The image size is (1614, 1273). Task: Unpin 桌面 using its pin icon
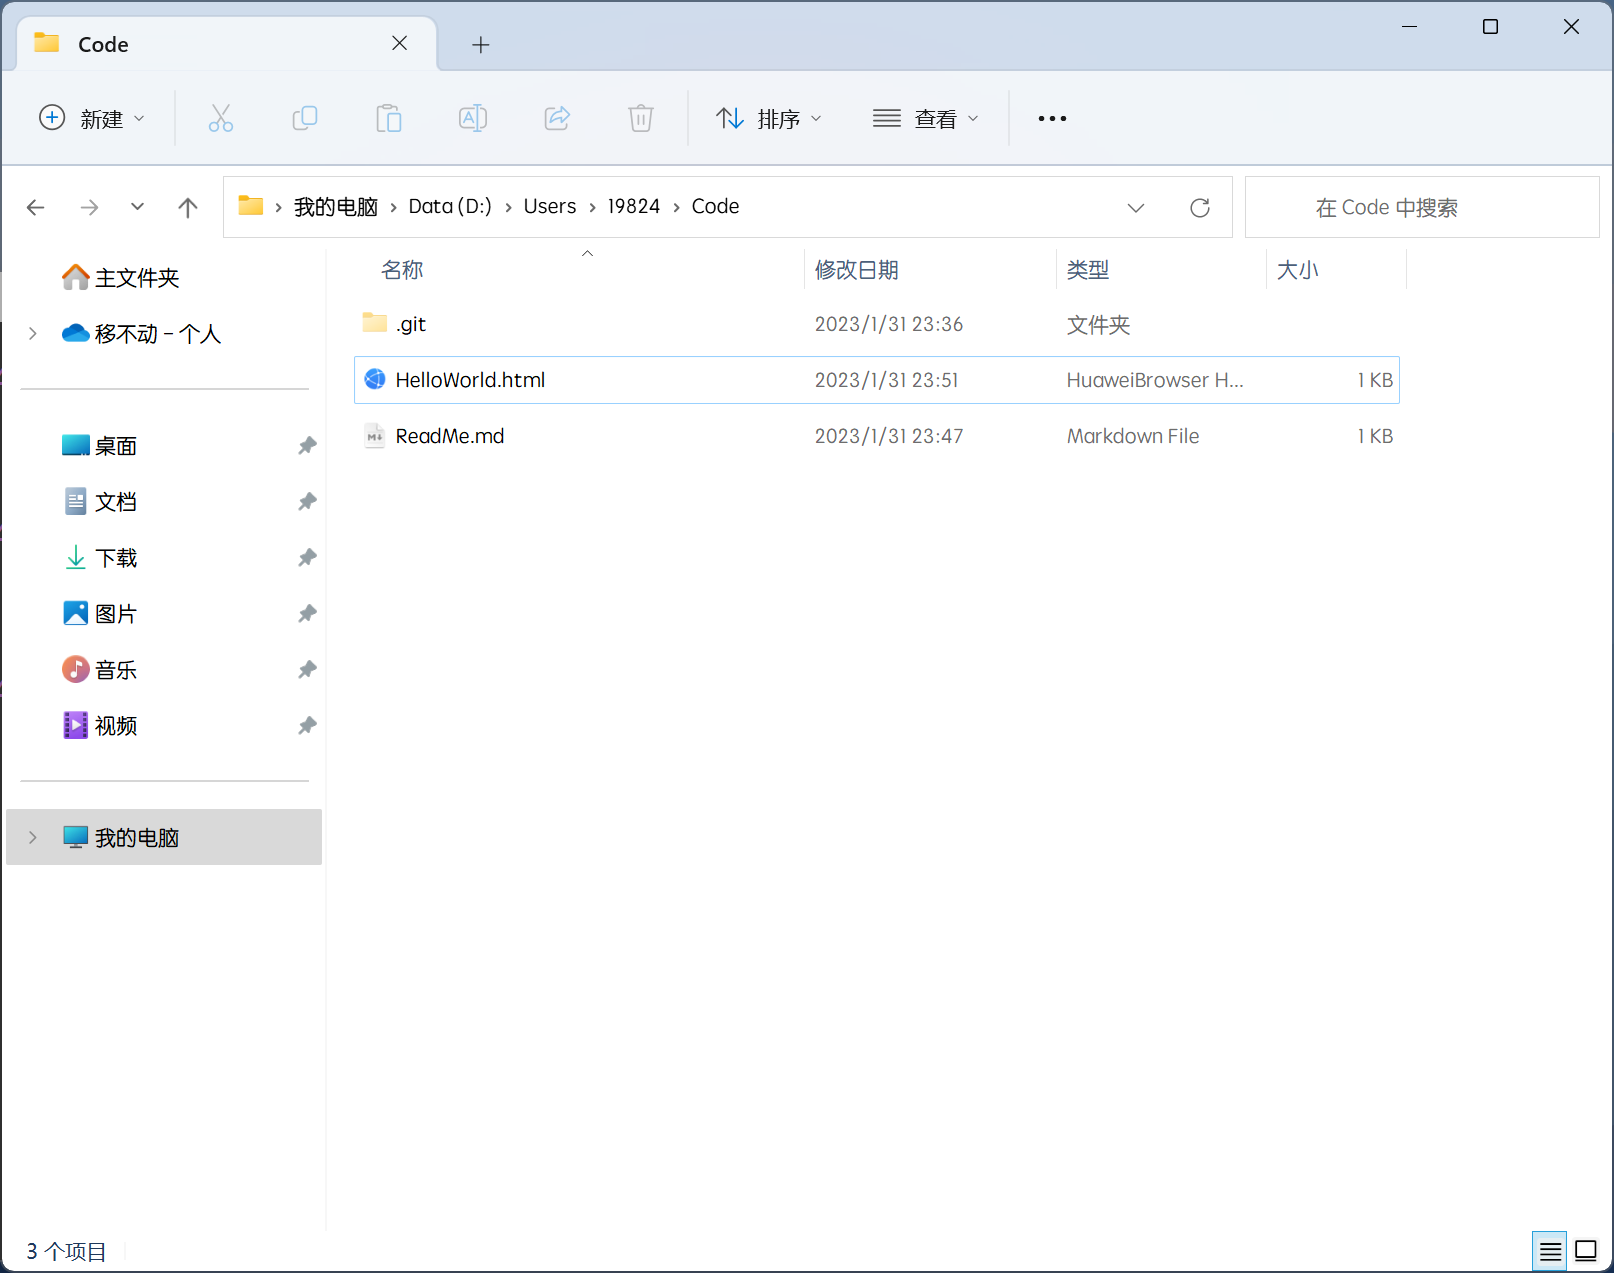tap(307, 445)
